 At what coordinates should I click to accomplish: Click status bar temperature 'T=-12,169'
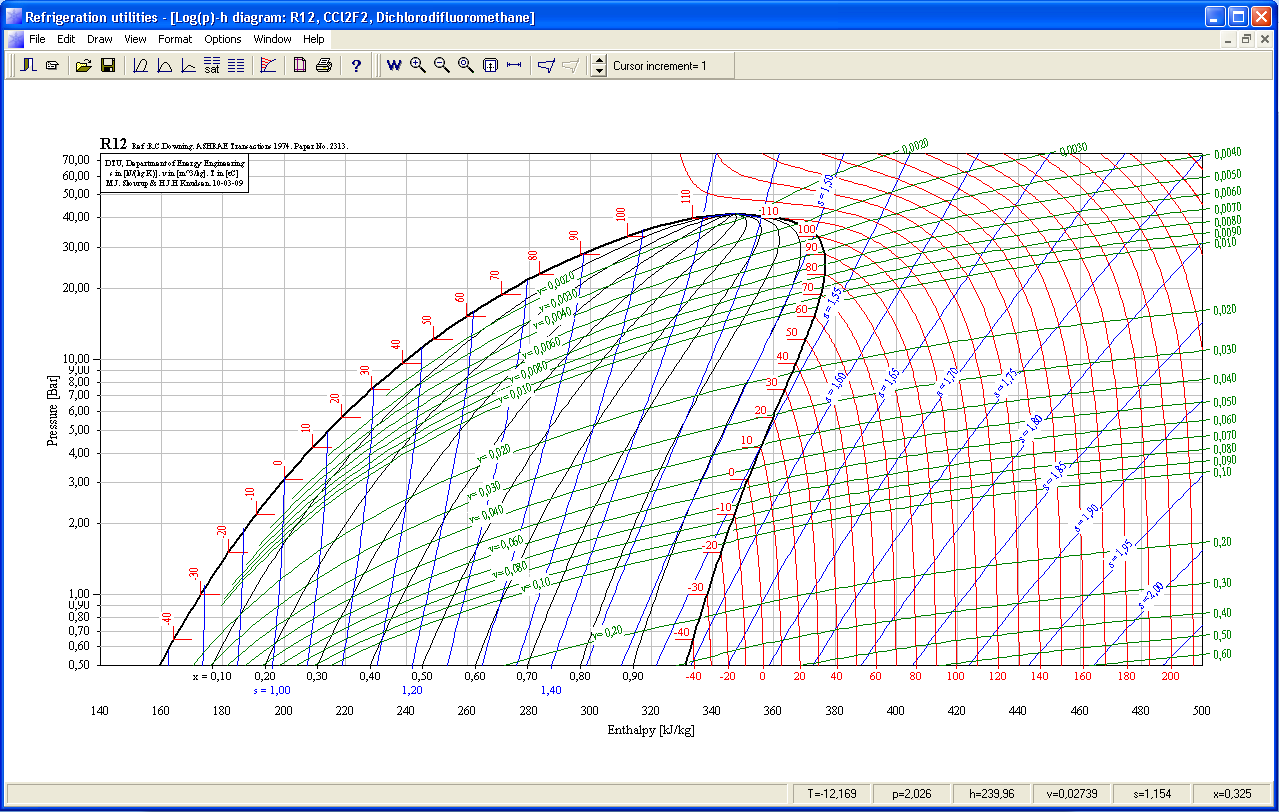coord(831,793)
